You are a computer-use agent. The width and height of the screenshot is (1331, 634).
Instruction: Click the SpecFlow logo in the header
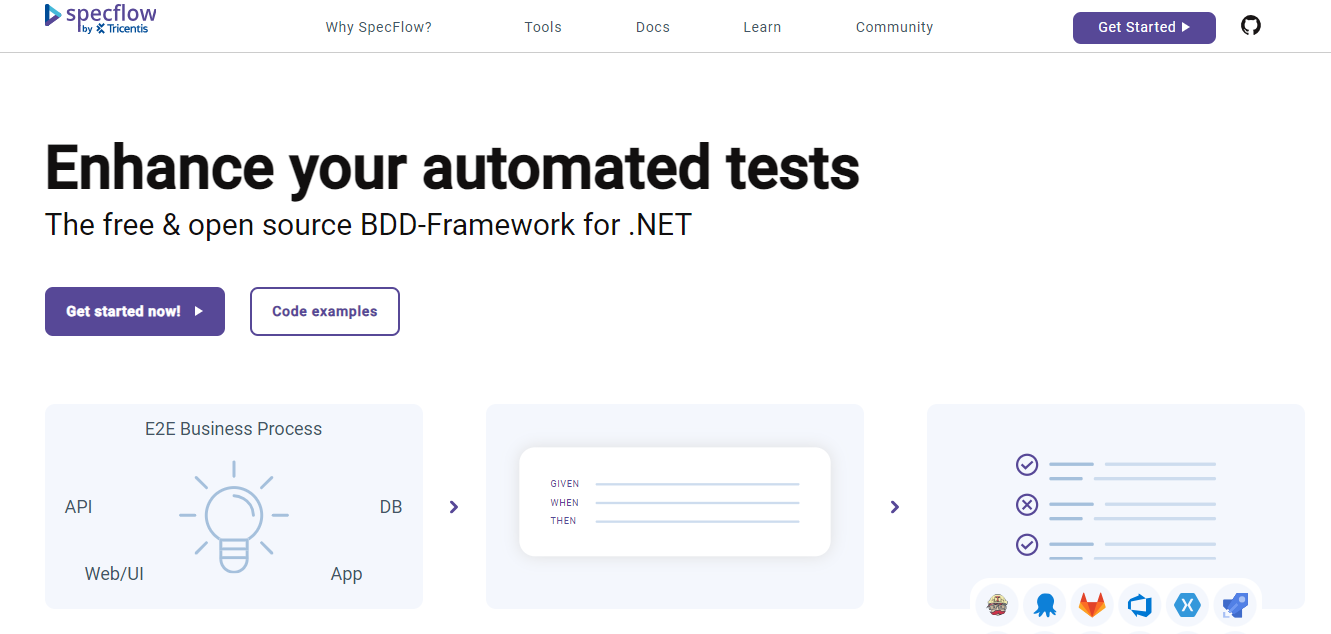coord(101,20)
